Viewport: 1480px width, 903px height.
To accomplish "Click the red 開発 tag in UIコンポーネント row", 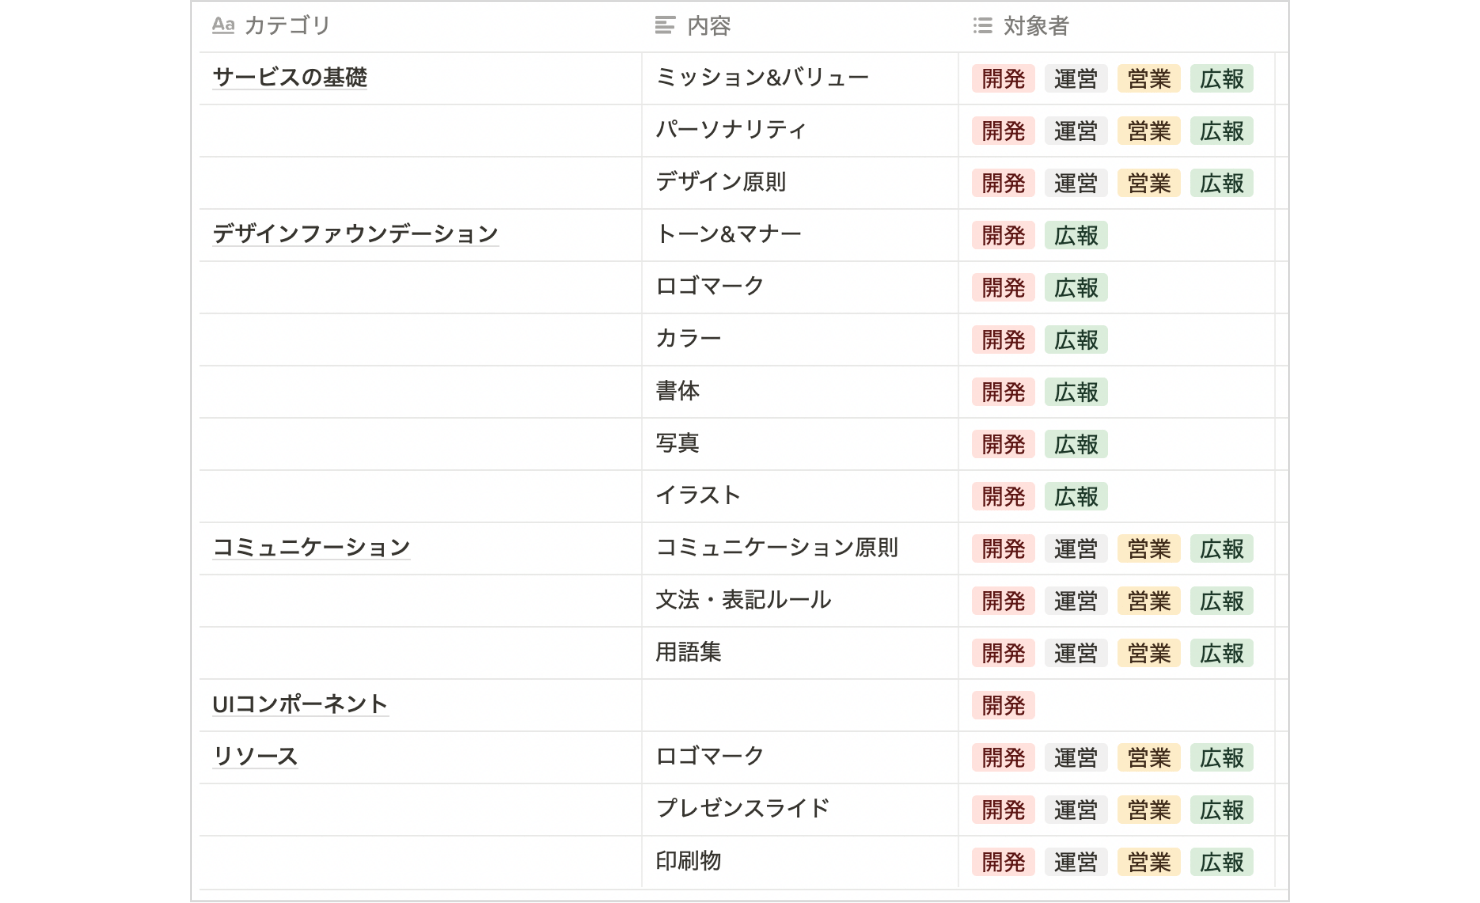I will tap(1003, 705).
